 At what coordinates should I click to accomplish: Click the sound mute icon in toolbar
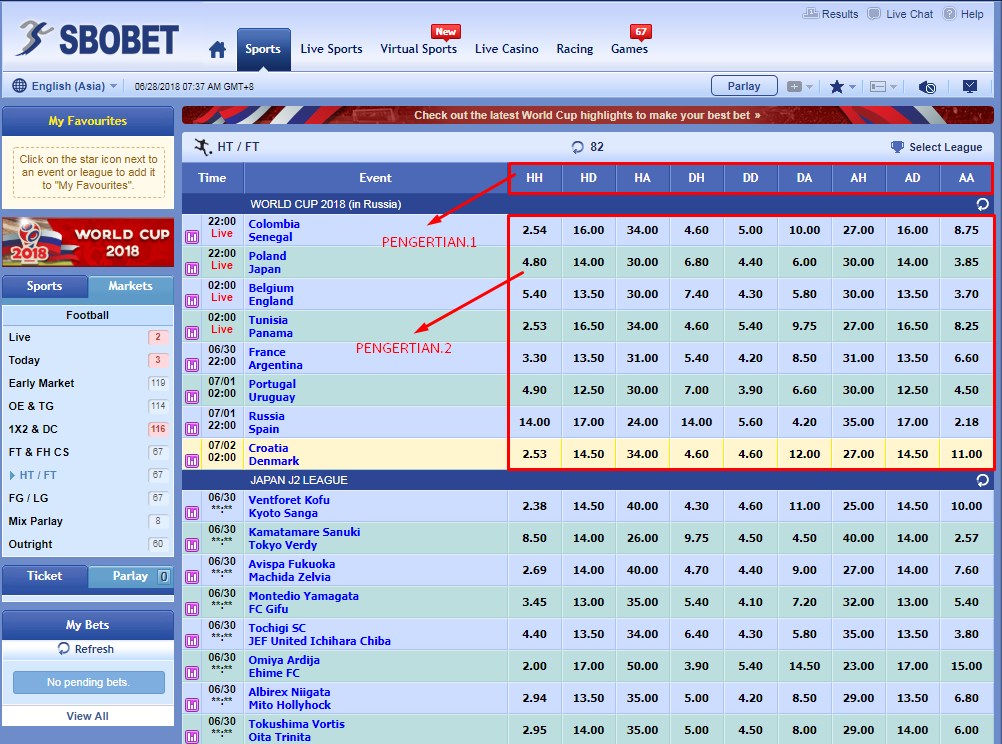[x=927, y=87]
